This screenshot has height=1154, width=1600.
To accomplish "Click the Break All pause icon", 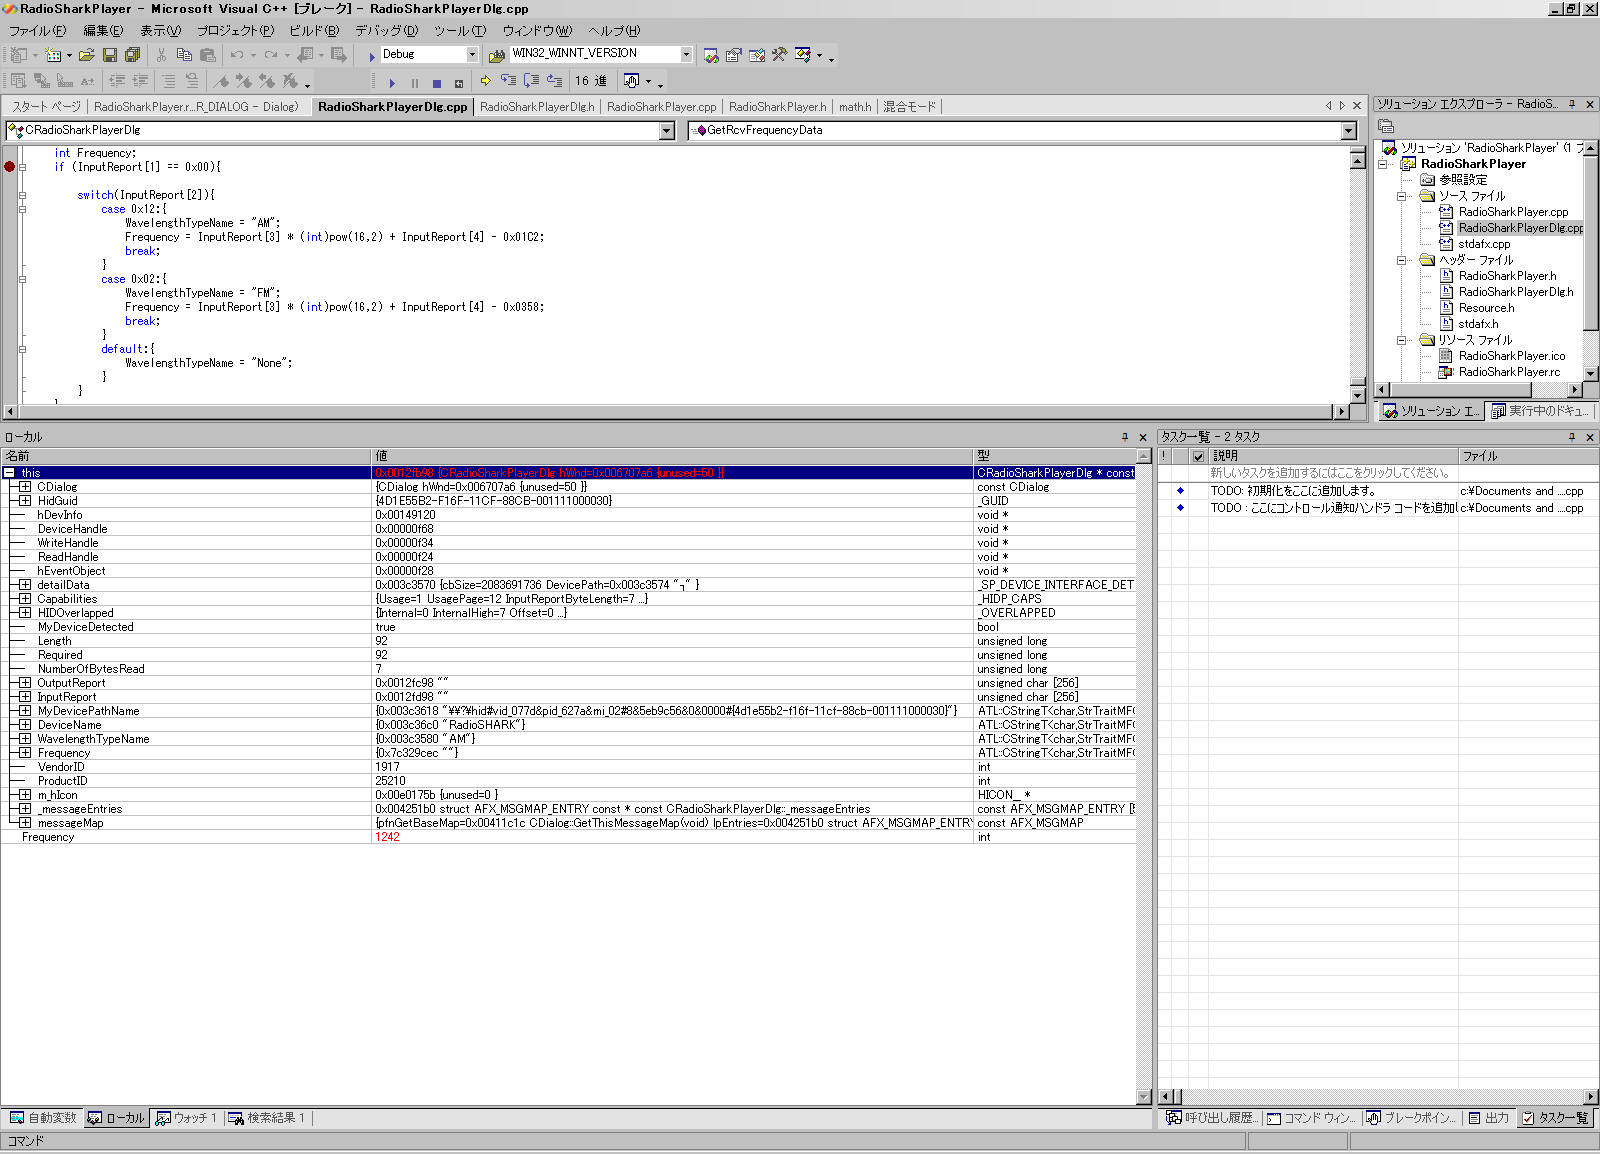I will click(415, 82).
